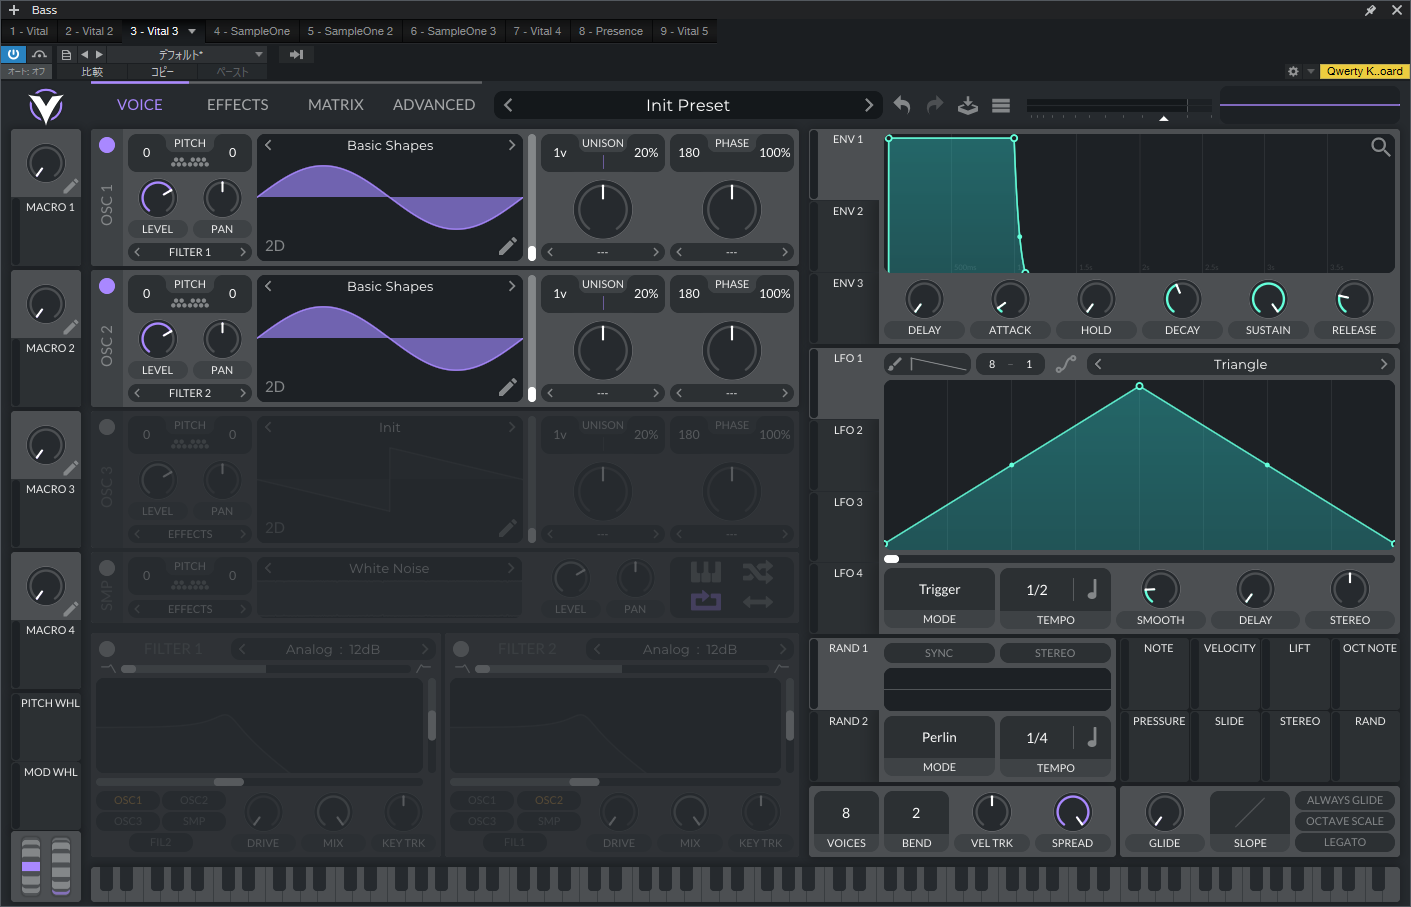Click the OSC 1 LEVEL knob
This screenshot has height=907, width=1411.
click(x=158, y=198)
